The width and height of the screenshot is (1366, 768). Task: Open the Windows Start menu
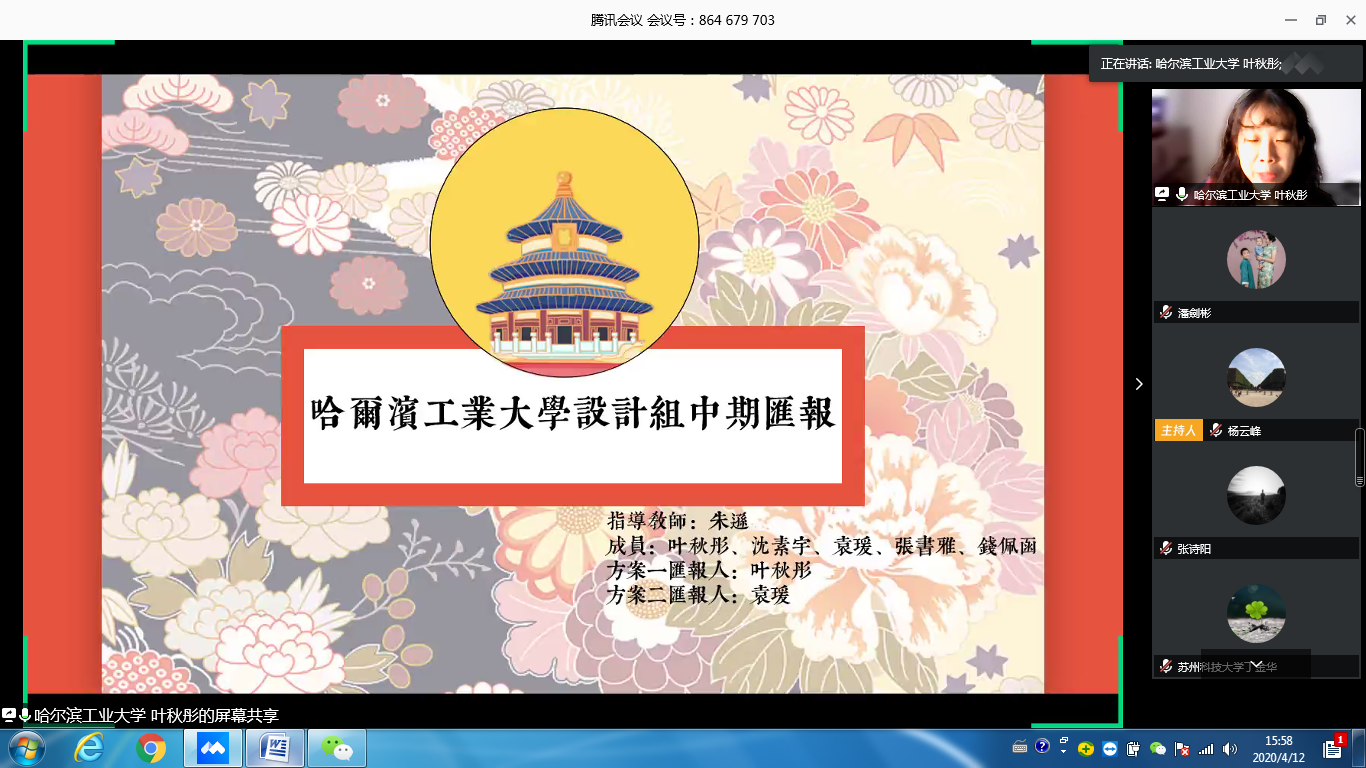coord(26,748)
